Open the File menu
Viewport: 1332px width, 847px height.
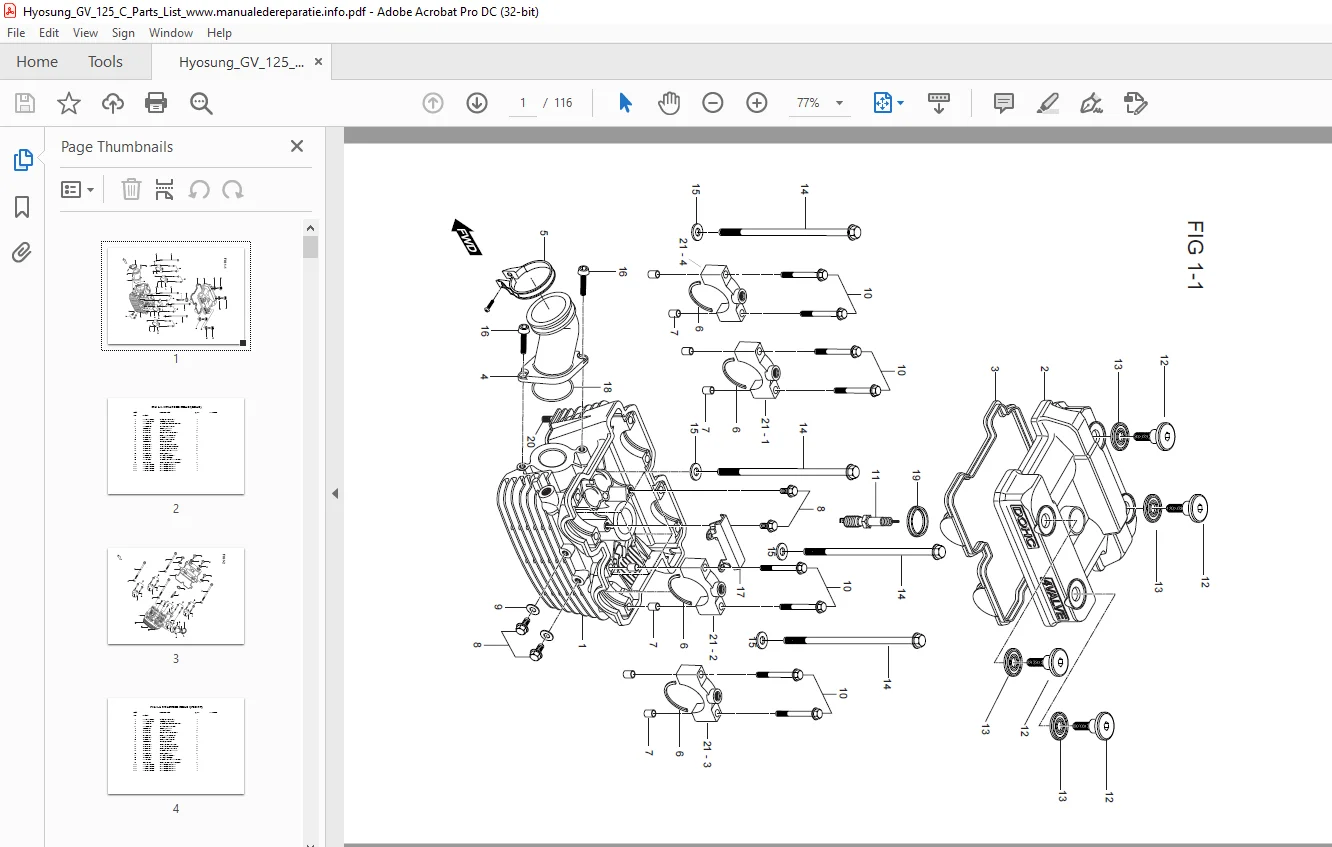tap(16, 33)
